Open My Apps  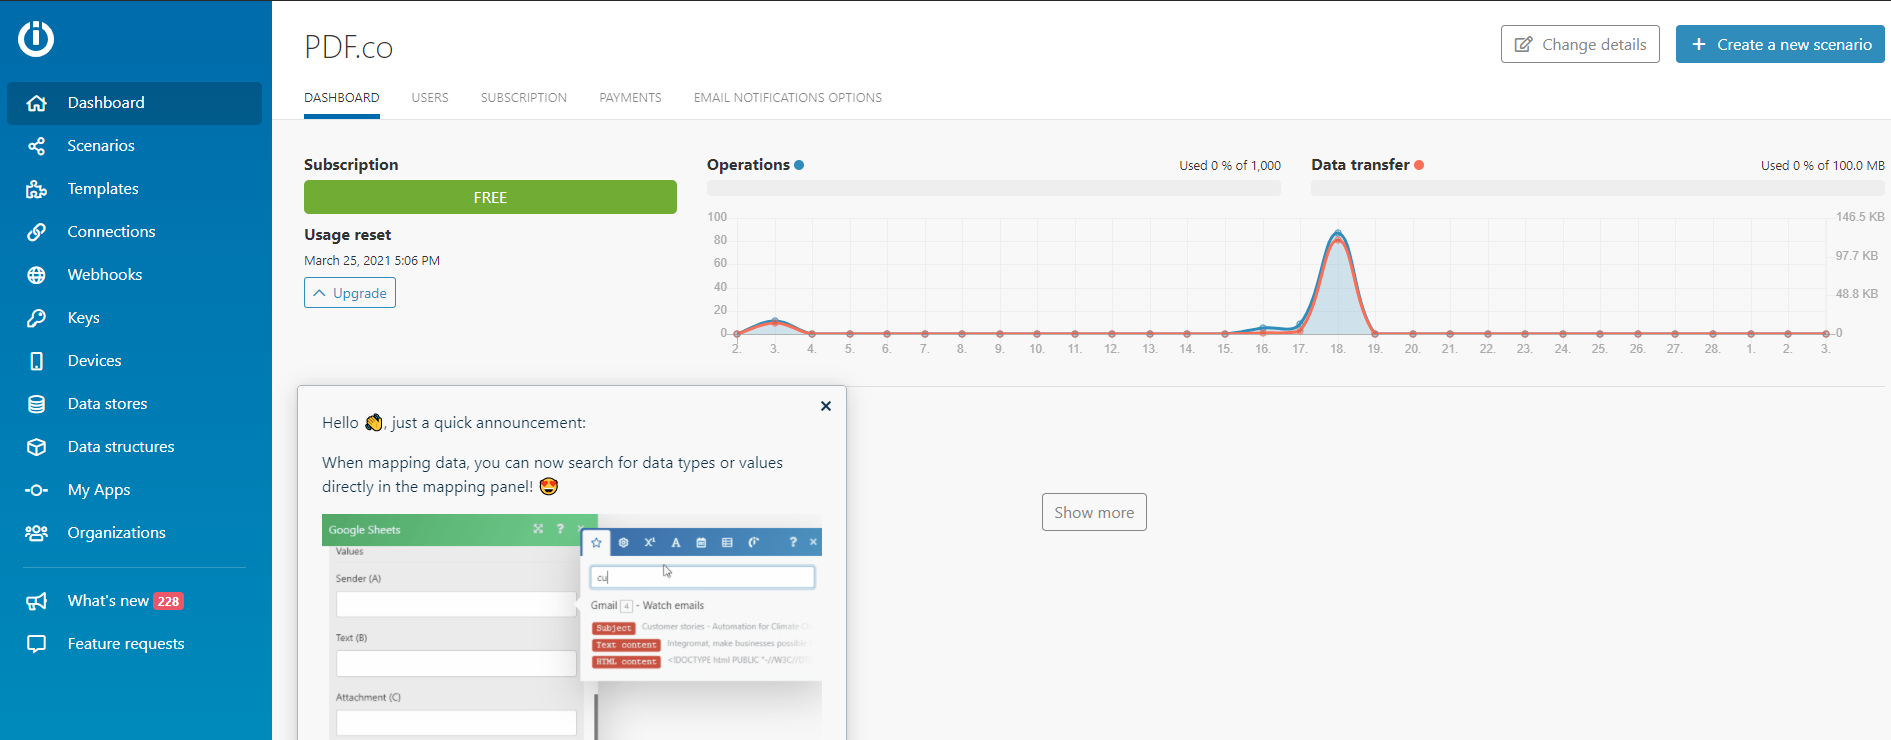(x=134, y=490)
